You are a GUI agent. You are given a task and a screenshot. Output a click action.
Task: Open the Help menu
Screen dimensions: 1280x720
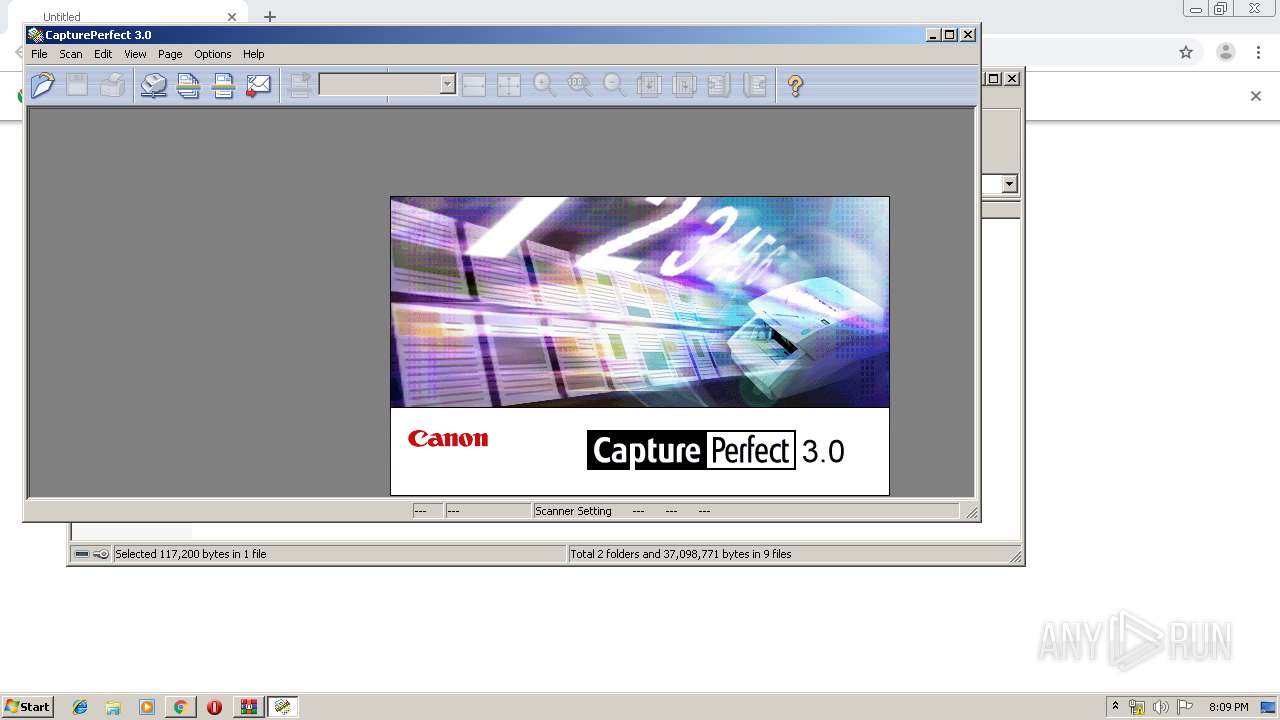pyautogui.click(x=254, y=54)
